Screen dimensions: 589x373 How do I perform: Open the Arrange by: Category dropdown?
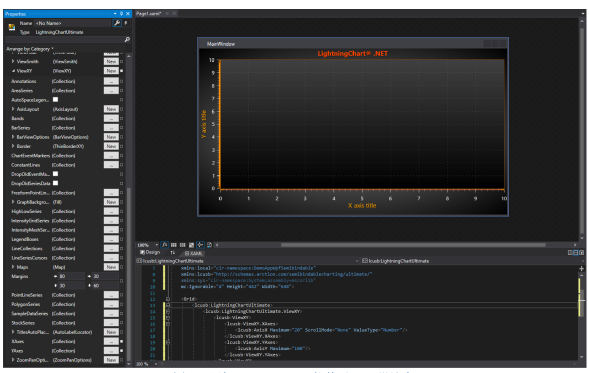pyautogui.click(x=30, y=49)
